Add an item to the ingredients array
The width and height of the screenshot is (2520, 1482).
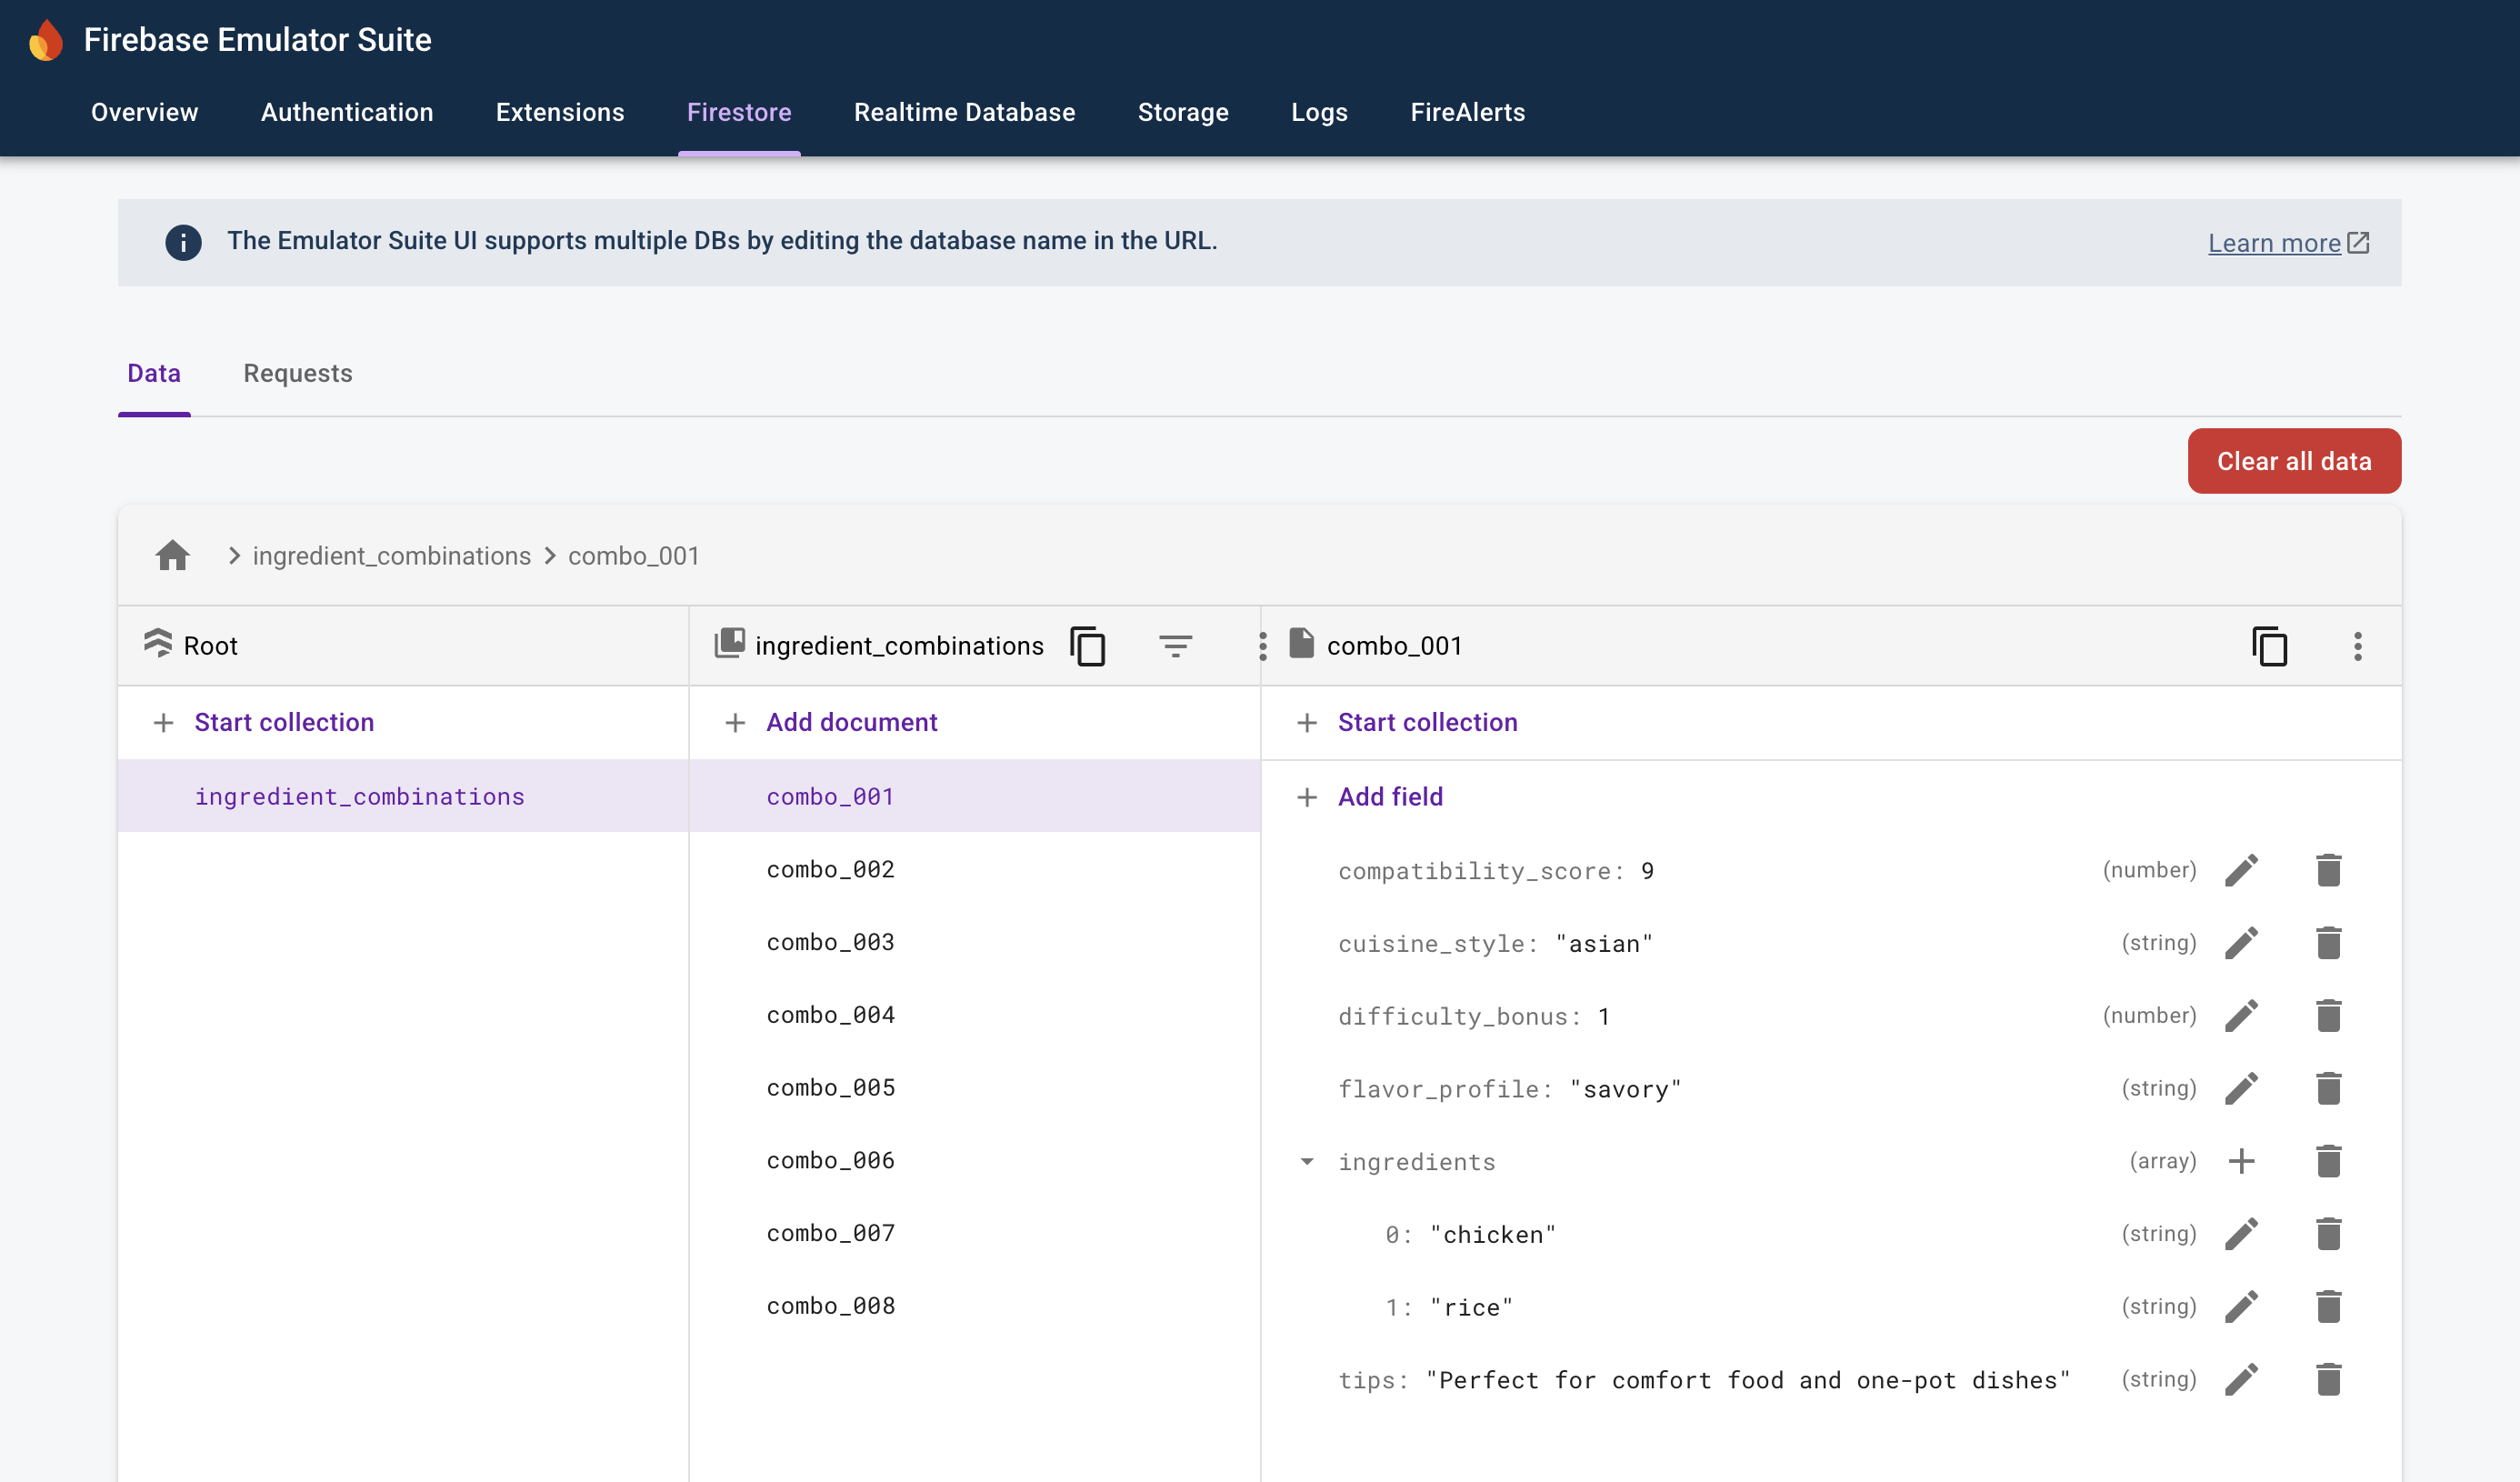click(x=2241, y=1161)
